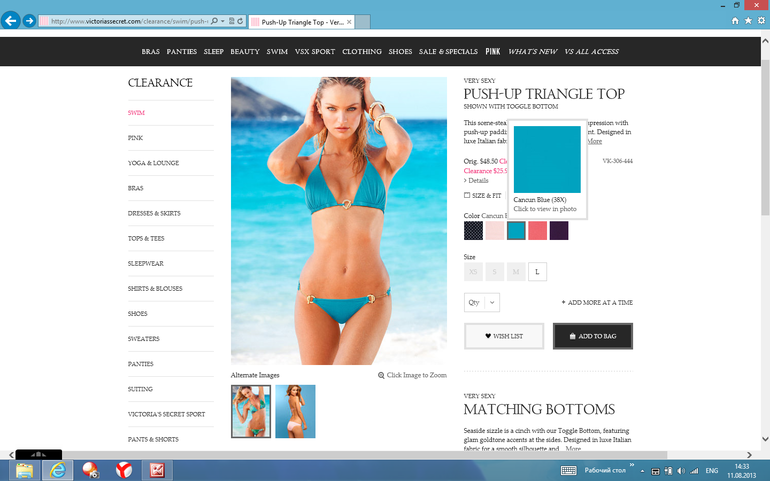Open the PANTIES navigation menu
This screenshot has width=770, height=481.
(x=182, y=52)
